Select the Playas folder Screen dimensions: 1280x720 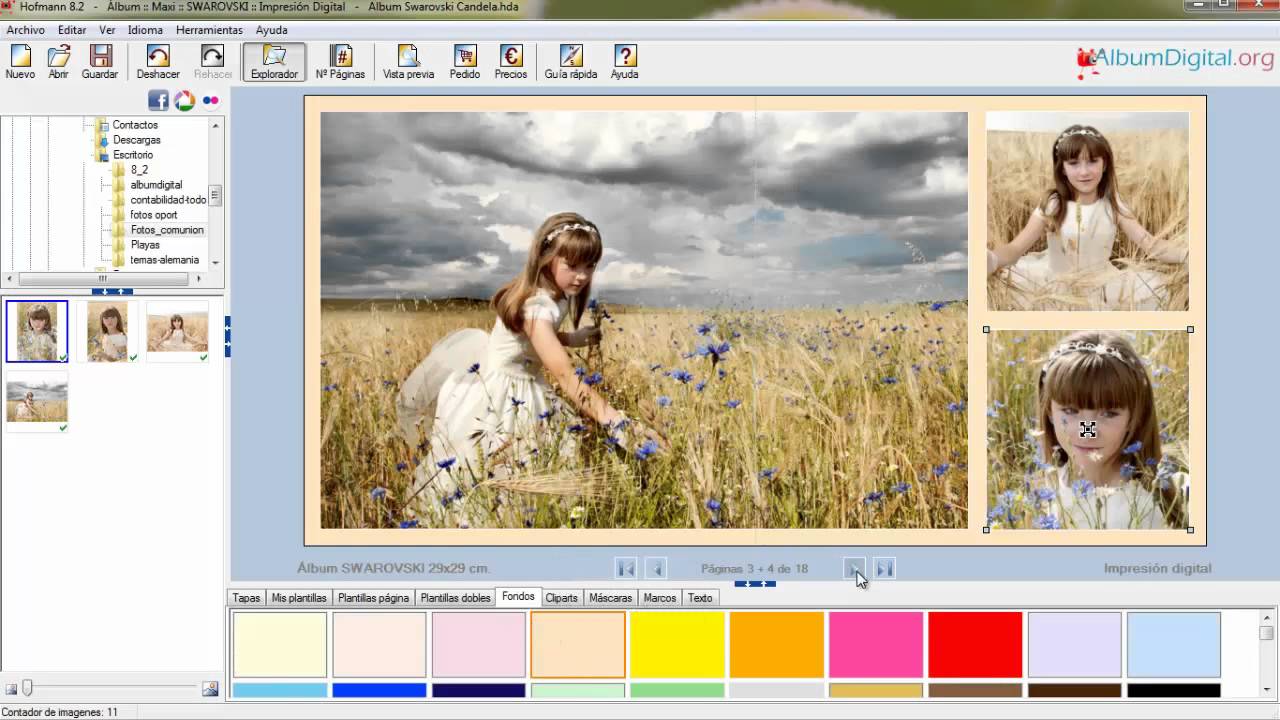[145, 245]
